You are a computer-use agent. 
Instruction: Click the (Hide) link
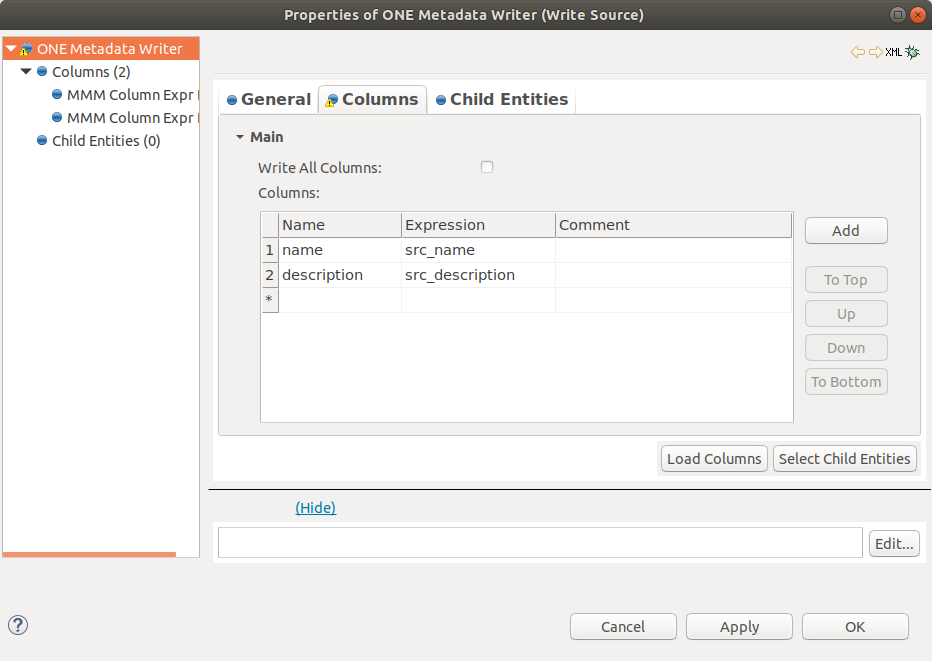click(315, 508)
